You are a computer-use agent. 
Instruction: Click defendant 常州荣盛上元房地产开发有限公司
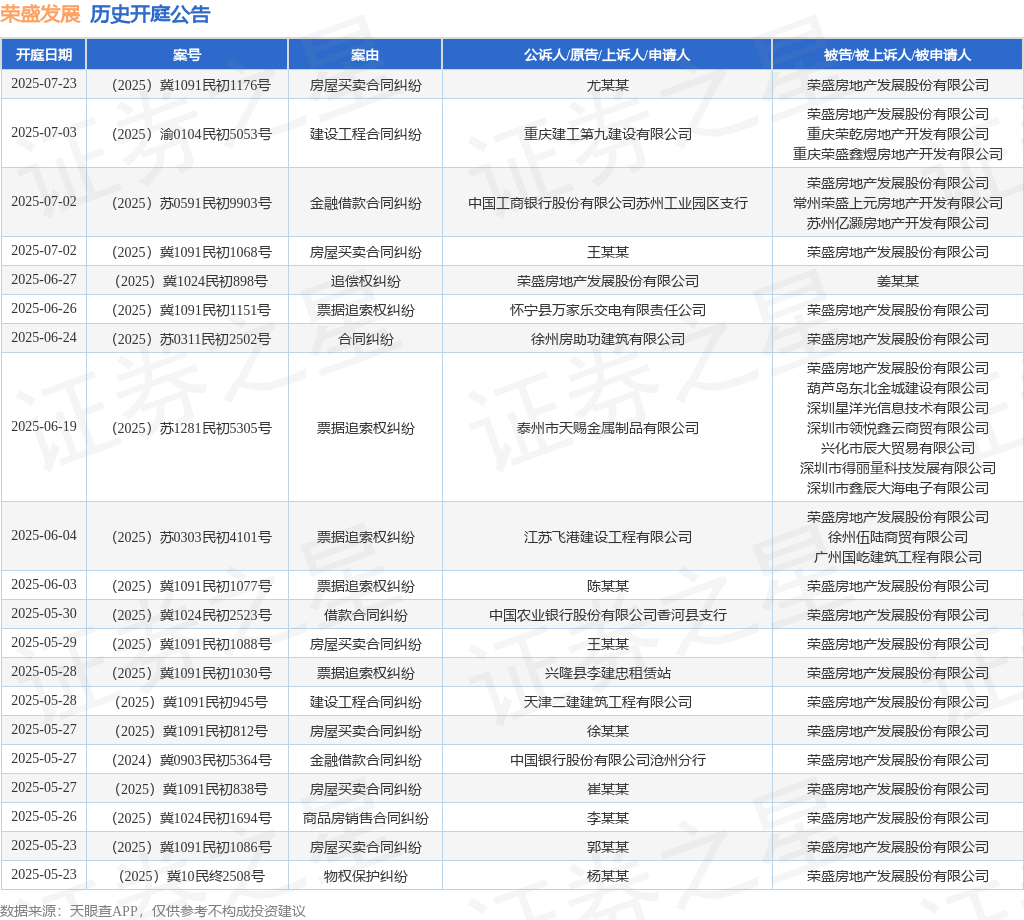[897, 203]
